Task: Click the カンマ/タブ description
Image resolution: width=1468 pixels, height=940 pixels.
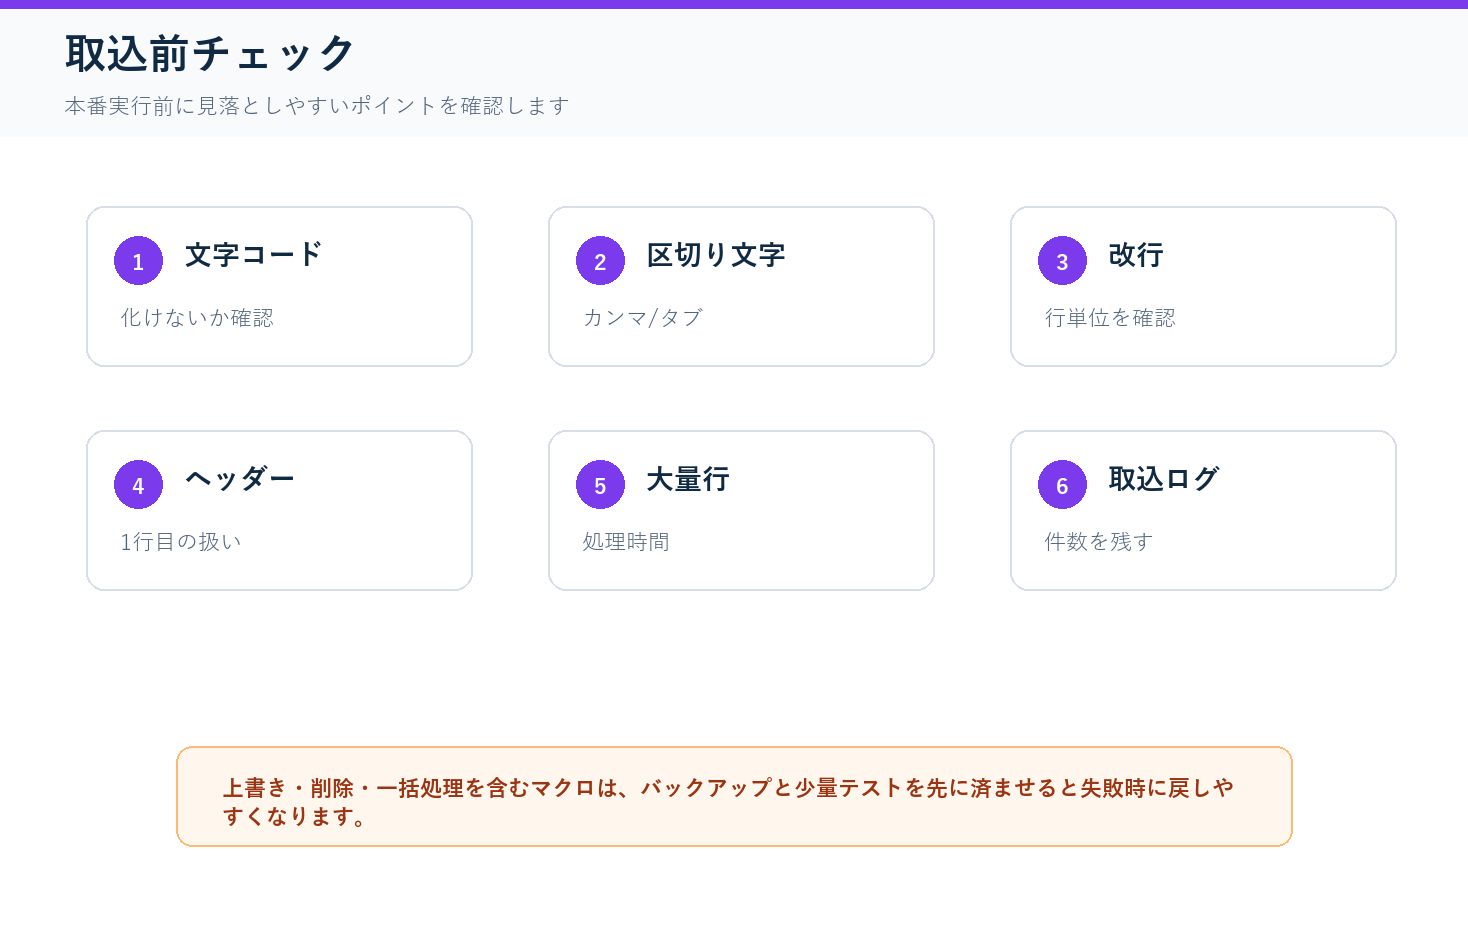Action: point(643,318)
